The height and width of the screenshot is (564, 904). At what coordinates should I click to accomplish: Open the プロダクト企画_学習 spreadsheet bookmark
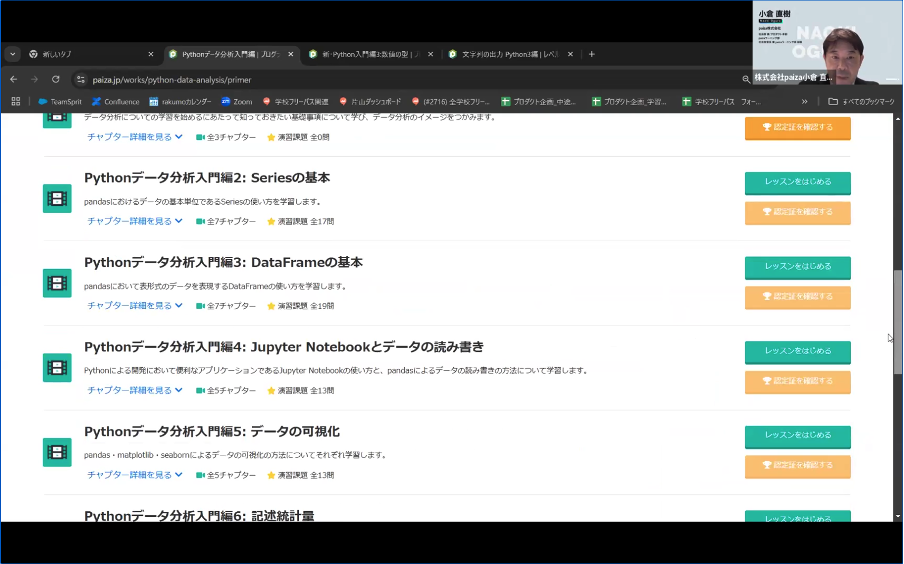click(x=629, y=101)
